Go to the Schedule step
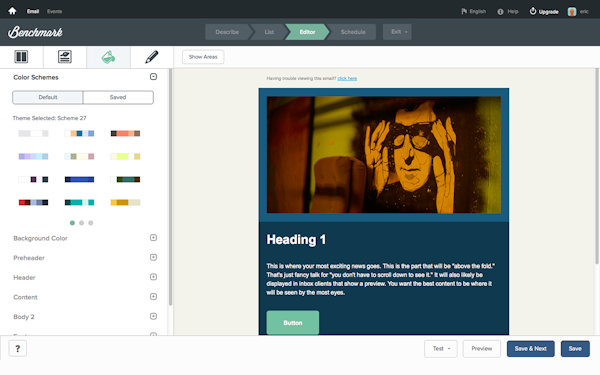This screenshot has width=600, height=375. point(353,32)
